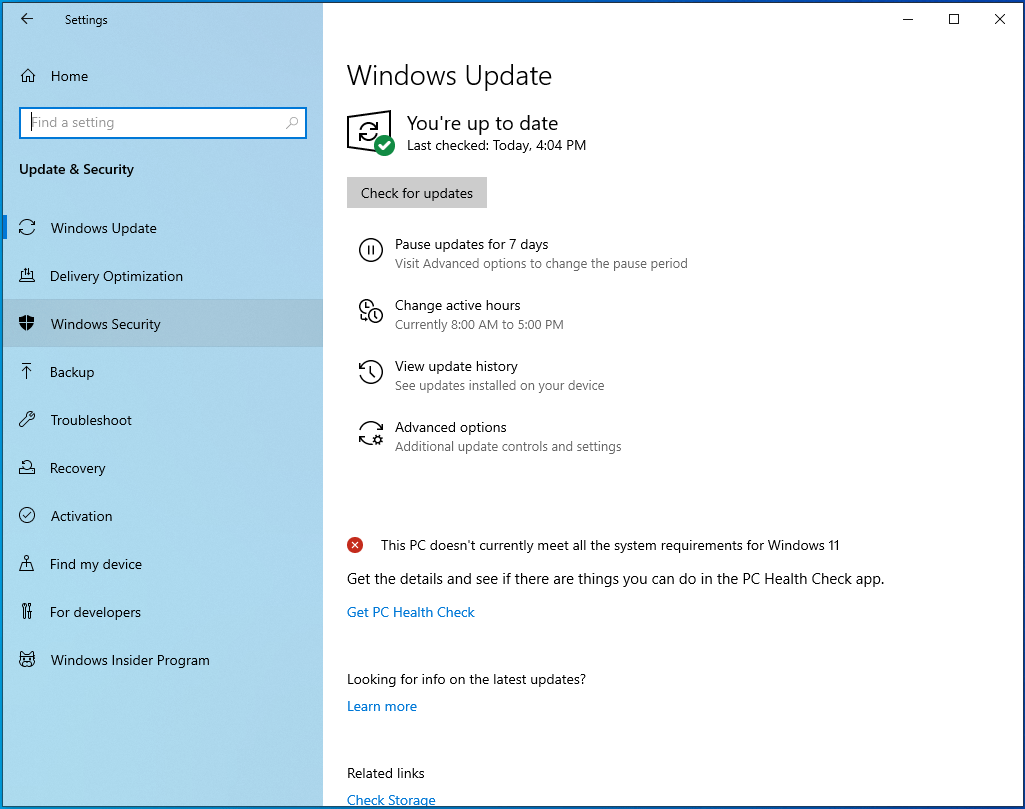1025x809 pixels.
Task: Open For developers via its icon
Action: (25, 612)
